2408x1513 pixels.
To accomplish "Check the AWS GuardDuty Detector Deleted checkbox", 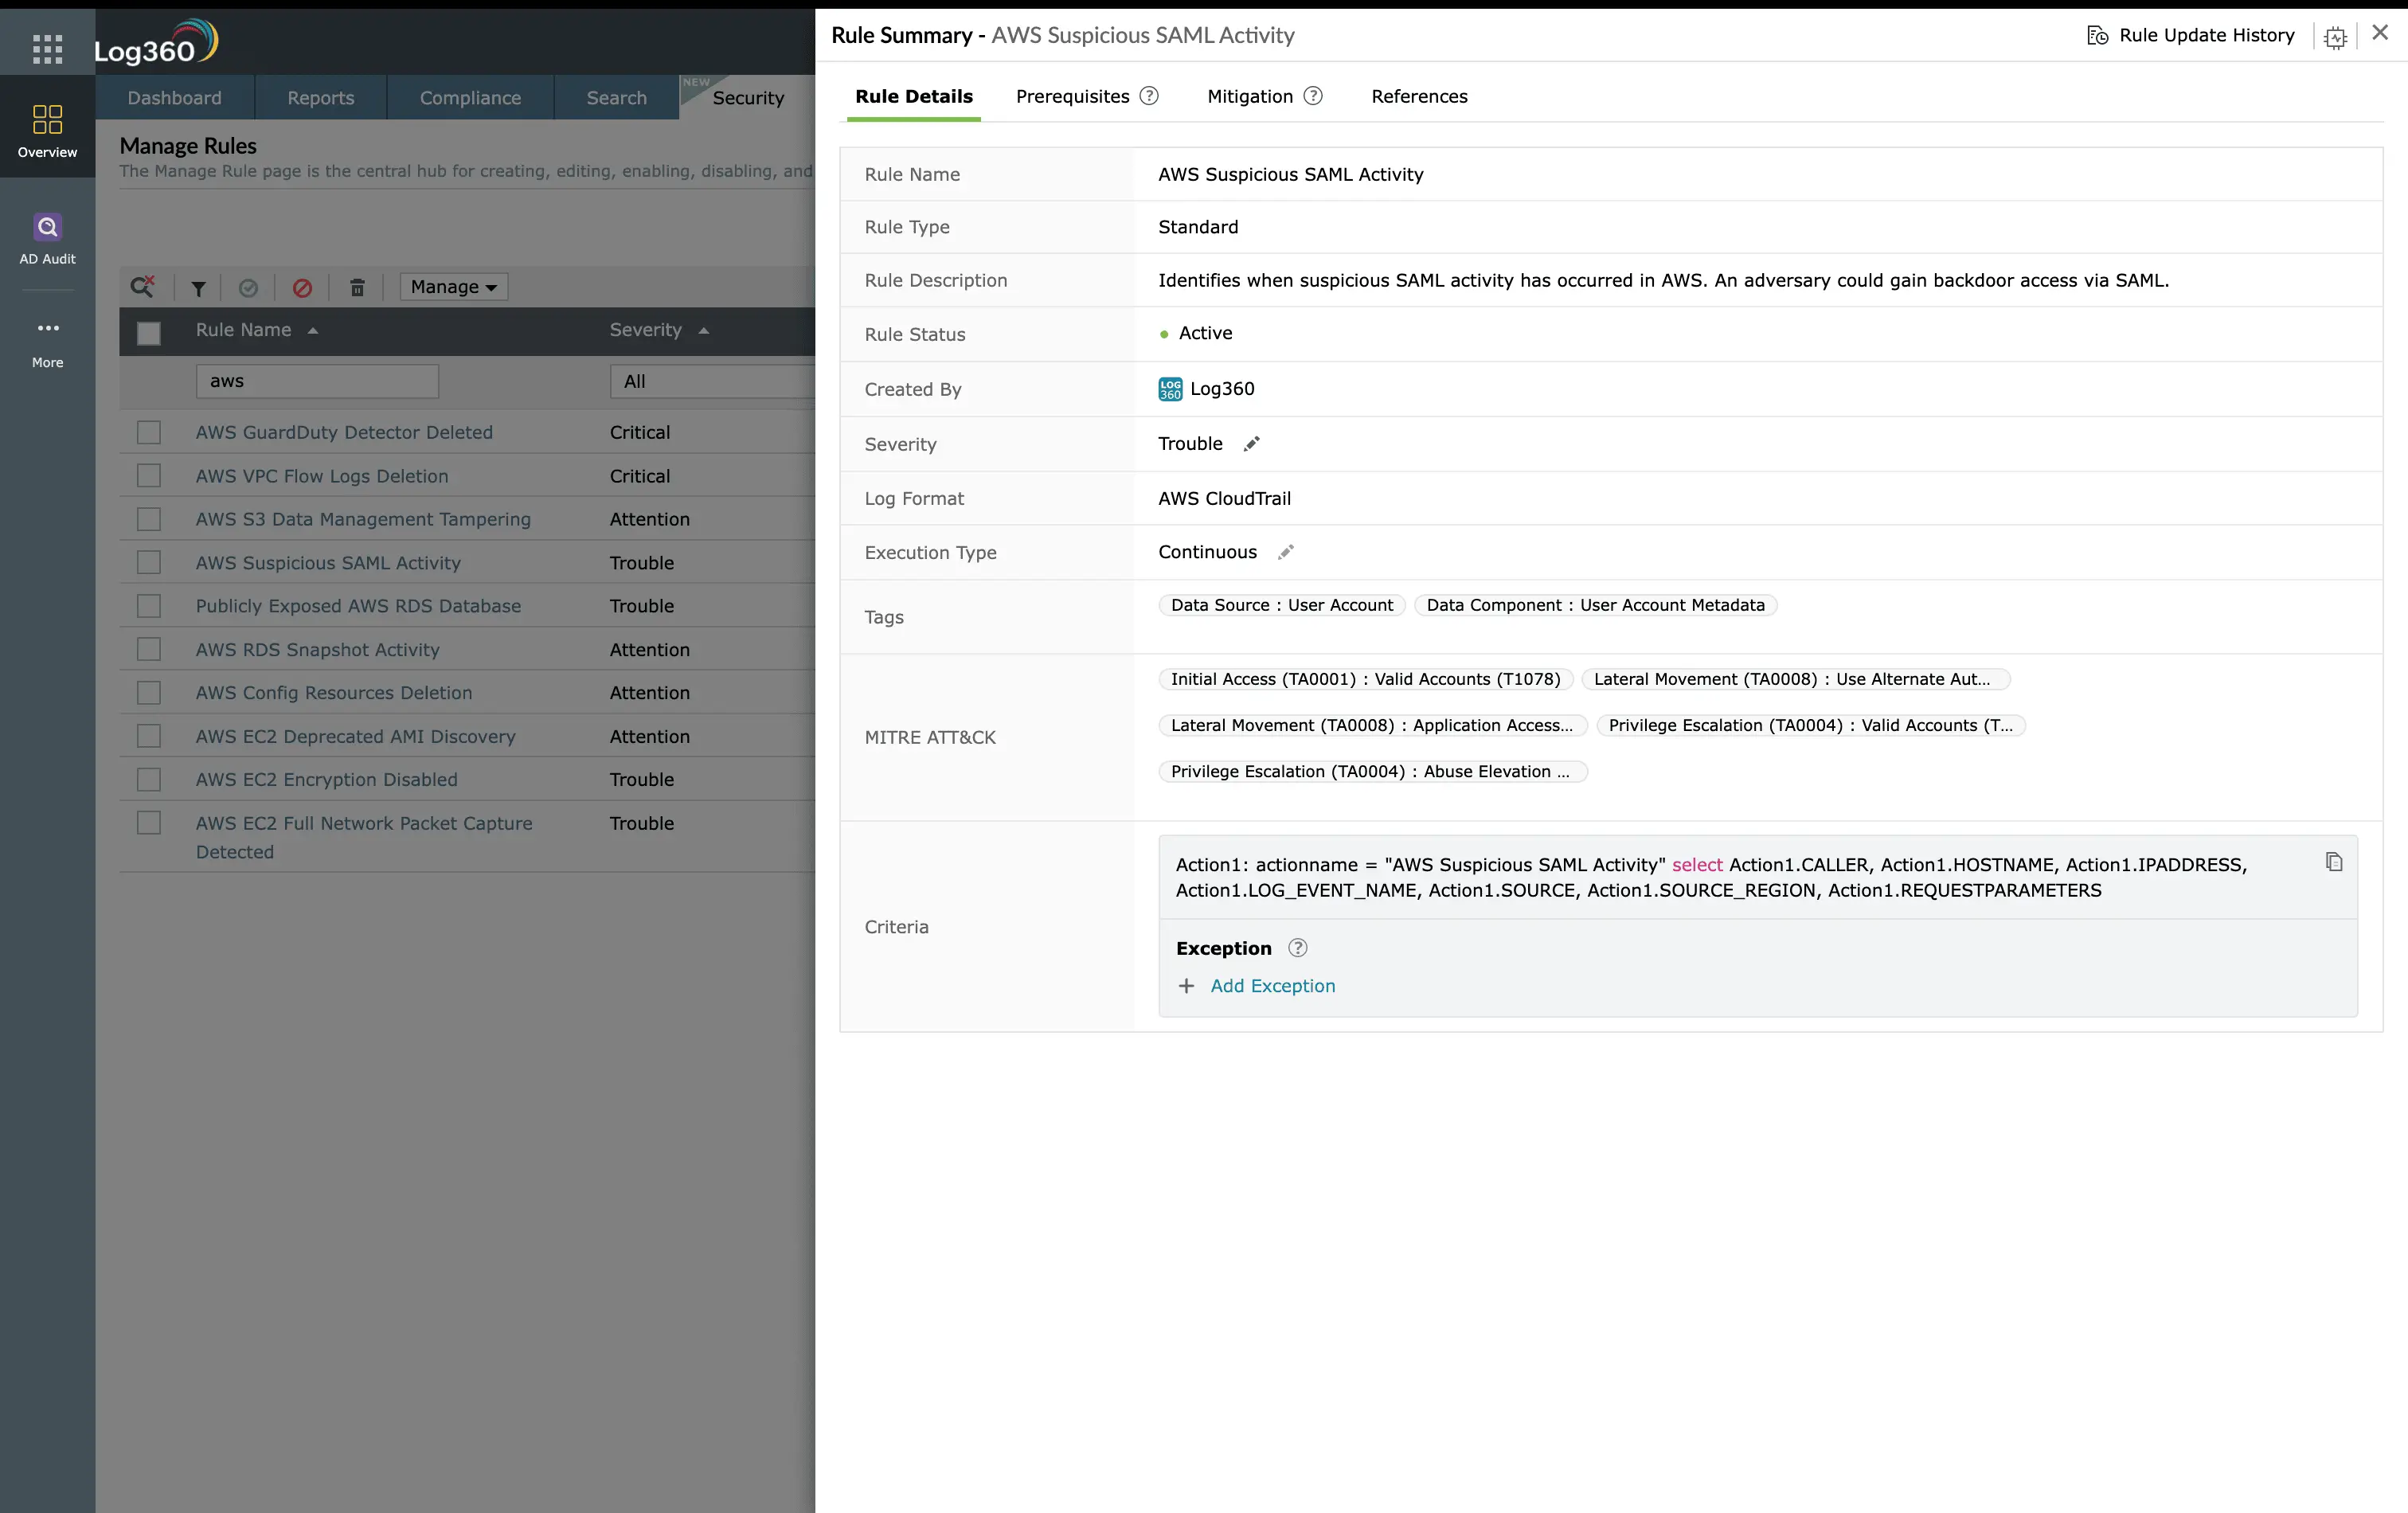I will 149,432.
